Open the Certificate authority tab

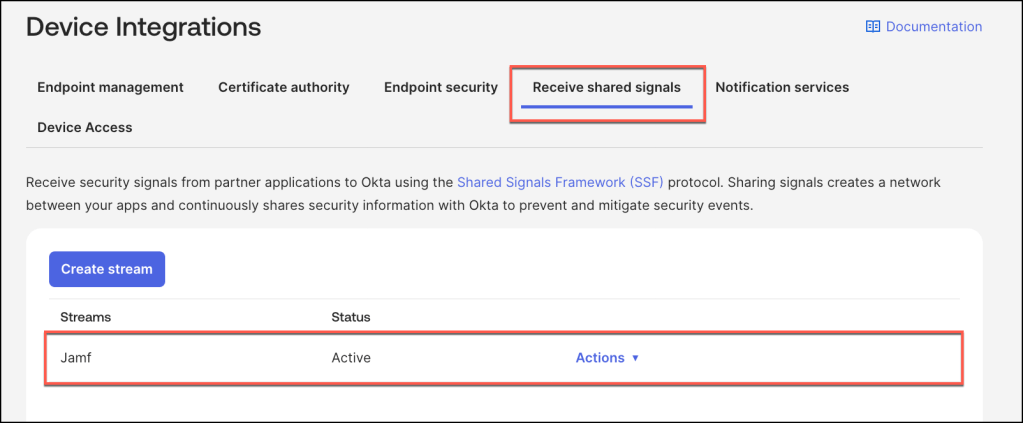tap(284, 87)
